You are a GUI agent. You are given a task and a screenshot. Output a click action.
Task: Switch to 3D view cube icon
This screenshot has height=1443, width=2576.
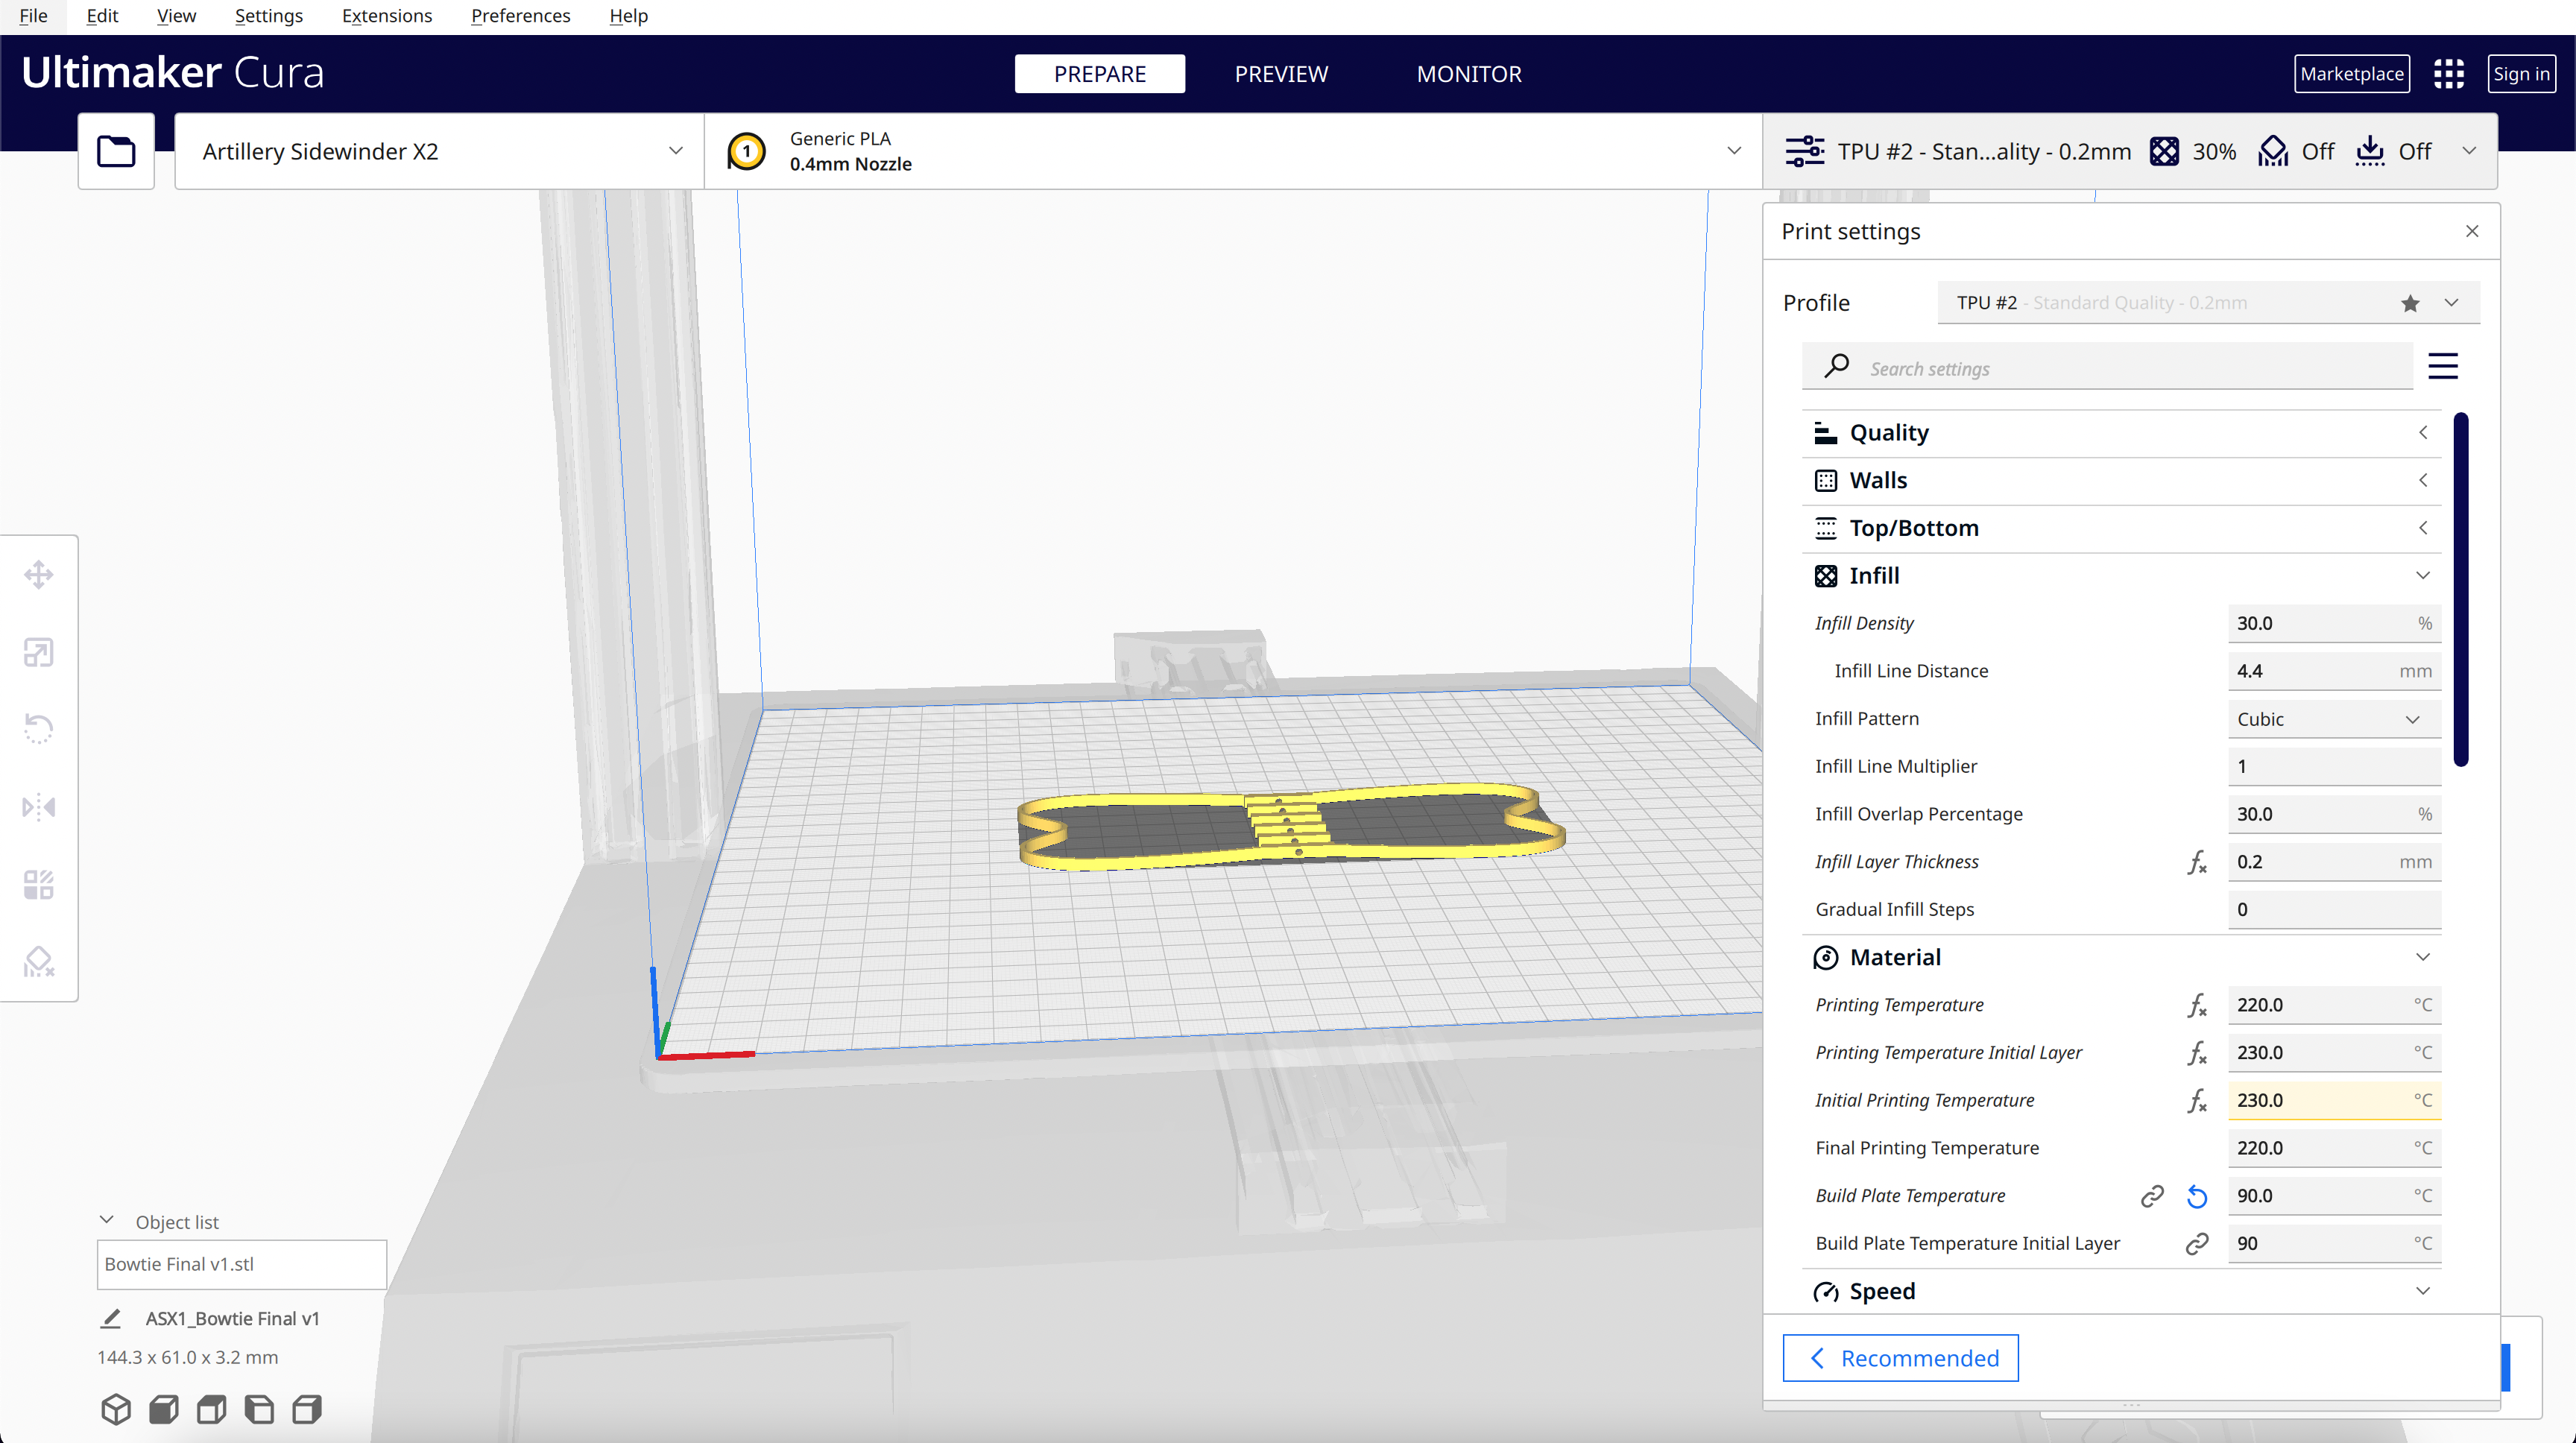click(116, 1409)
